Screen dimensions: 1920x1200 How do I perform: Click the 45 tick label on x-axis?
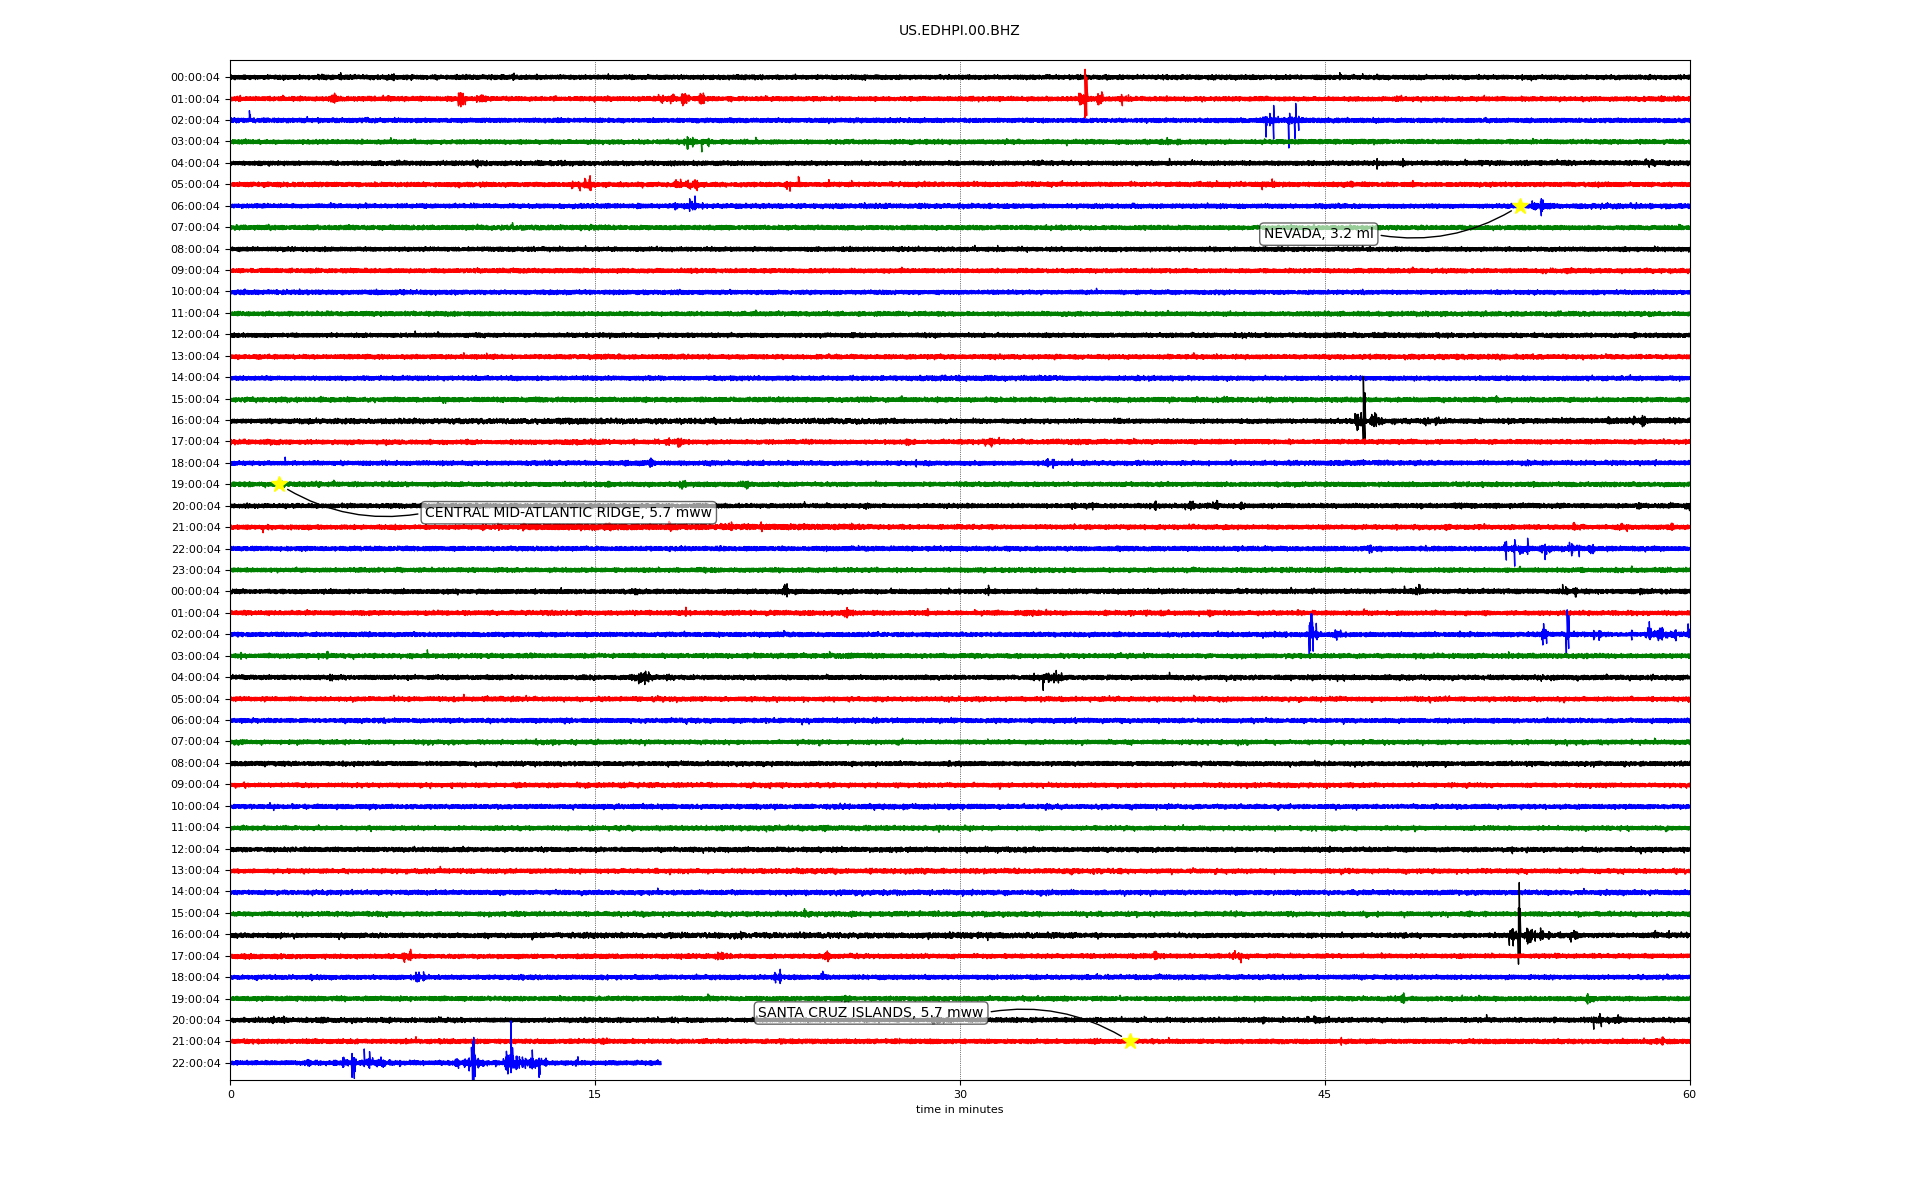pos(1324,1094)
